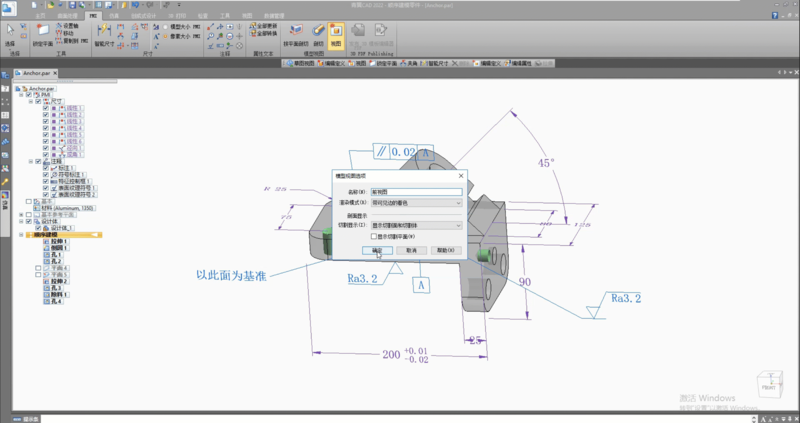800x423 pixels.
Task: Click the 锁定平面 (Lock Plane) ribbon icon
Action: pos(44,36)
